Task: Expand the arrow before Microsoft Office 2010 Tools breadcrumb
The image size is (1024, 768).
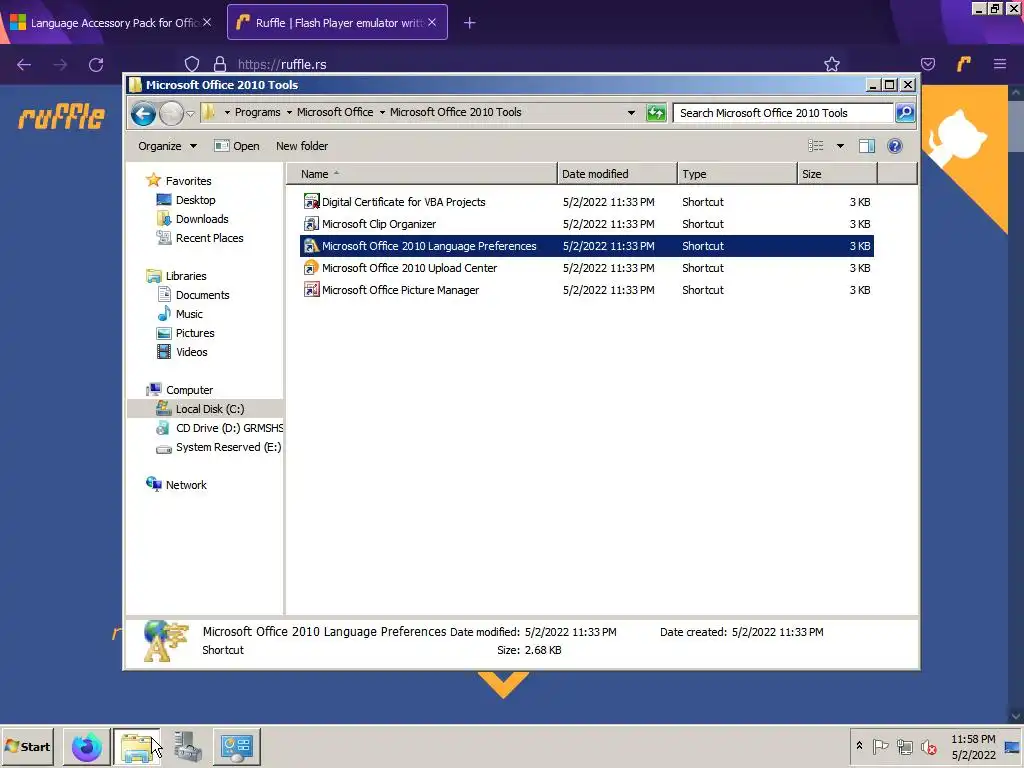Action: pyautogui.click(x=382, y=112)
